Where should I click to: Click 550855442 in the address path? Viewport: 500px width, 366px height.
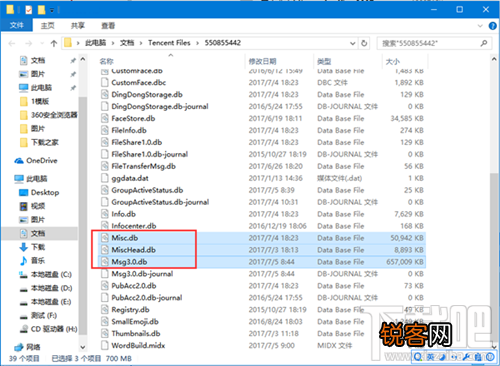tap(223, 43)
